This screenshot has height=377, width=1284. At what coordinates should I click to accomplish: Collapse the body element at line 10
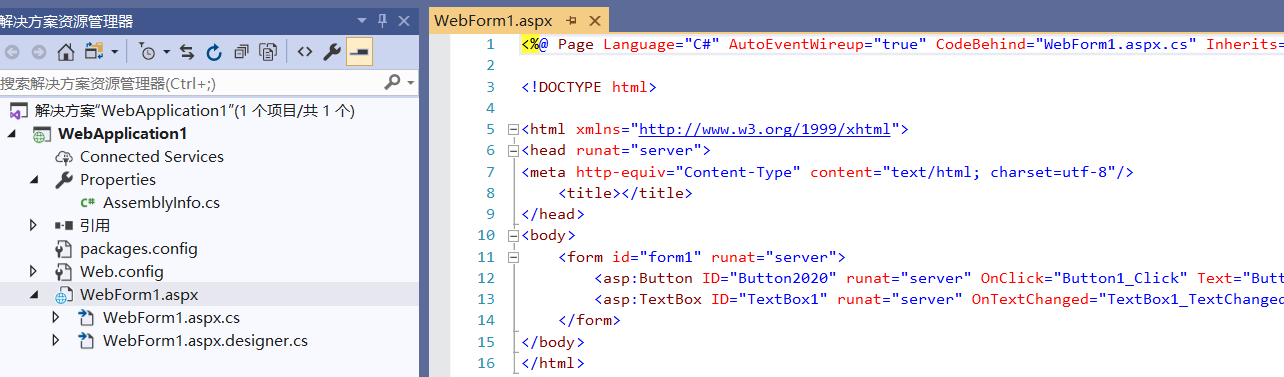pos(513,235)
